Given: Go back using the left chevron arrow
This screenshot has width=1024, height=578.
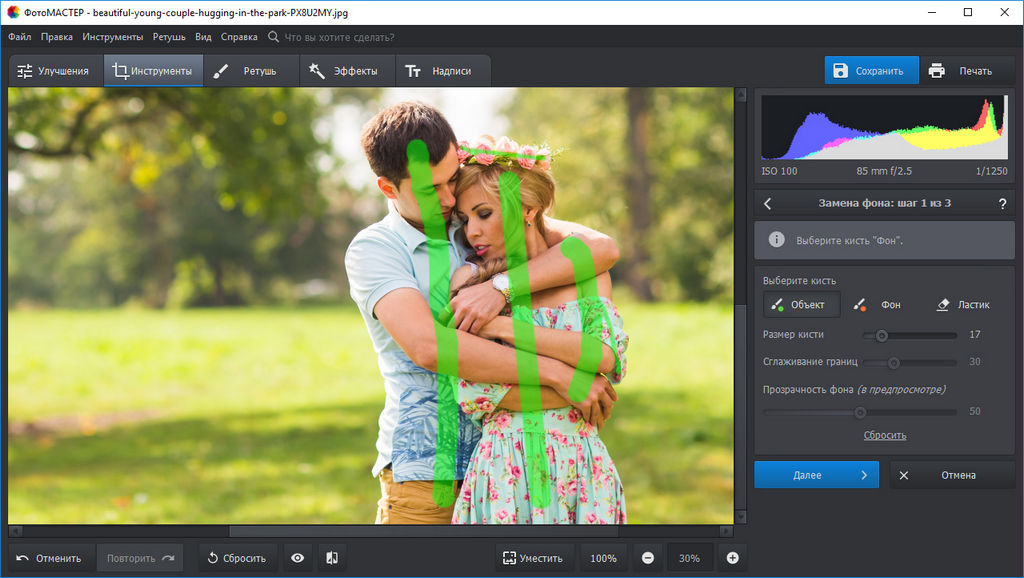Looking at the screenshot, I should pos(768,203).
